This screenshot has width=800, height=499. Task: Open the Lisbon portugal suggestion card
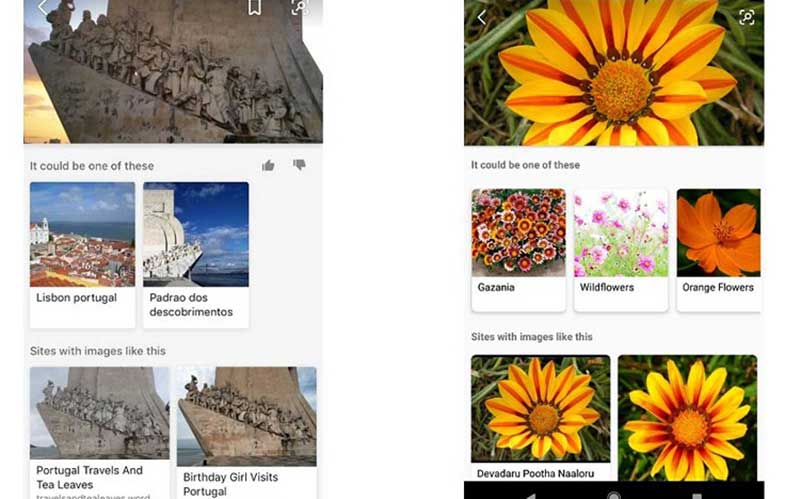click(x=82, y=254)
